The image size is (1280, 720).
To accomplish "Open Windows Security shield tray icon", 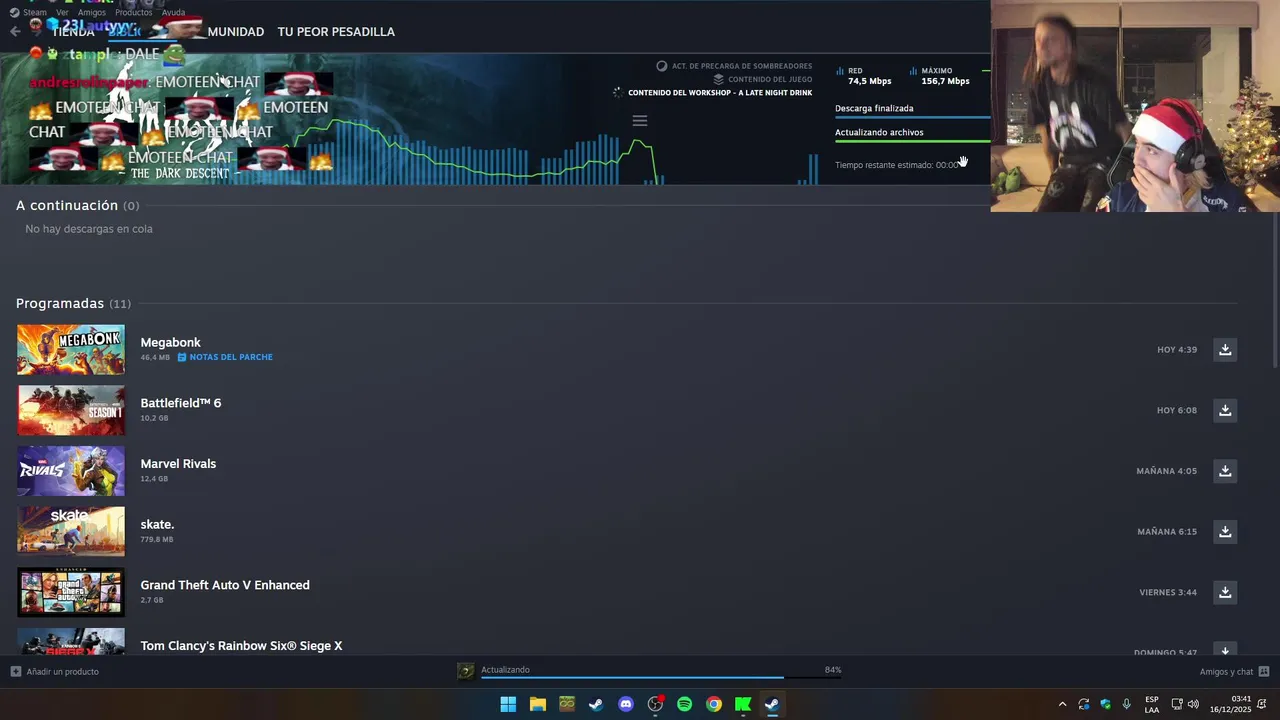I will click(x=1105, y=704).
